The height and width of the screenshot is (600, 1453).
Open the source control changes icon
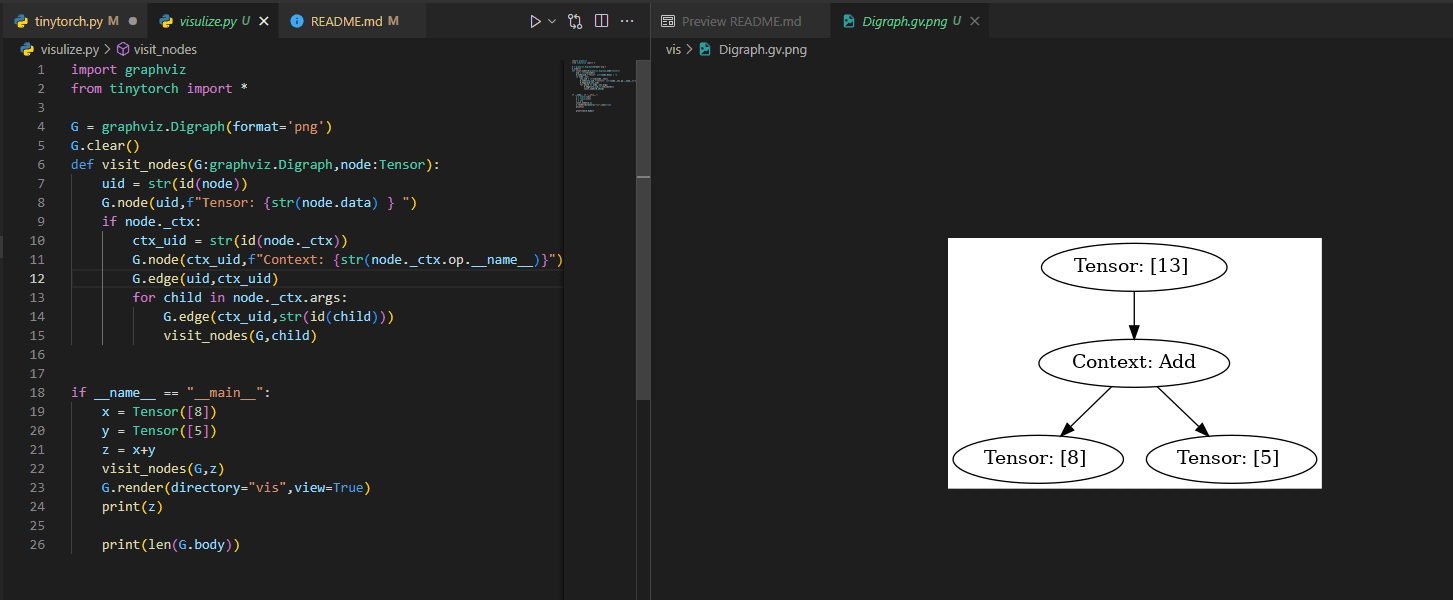click(575, 21)
